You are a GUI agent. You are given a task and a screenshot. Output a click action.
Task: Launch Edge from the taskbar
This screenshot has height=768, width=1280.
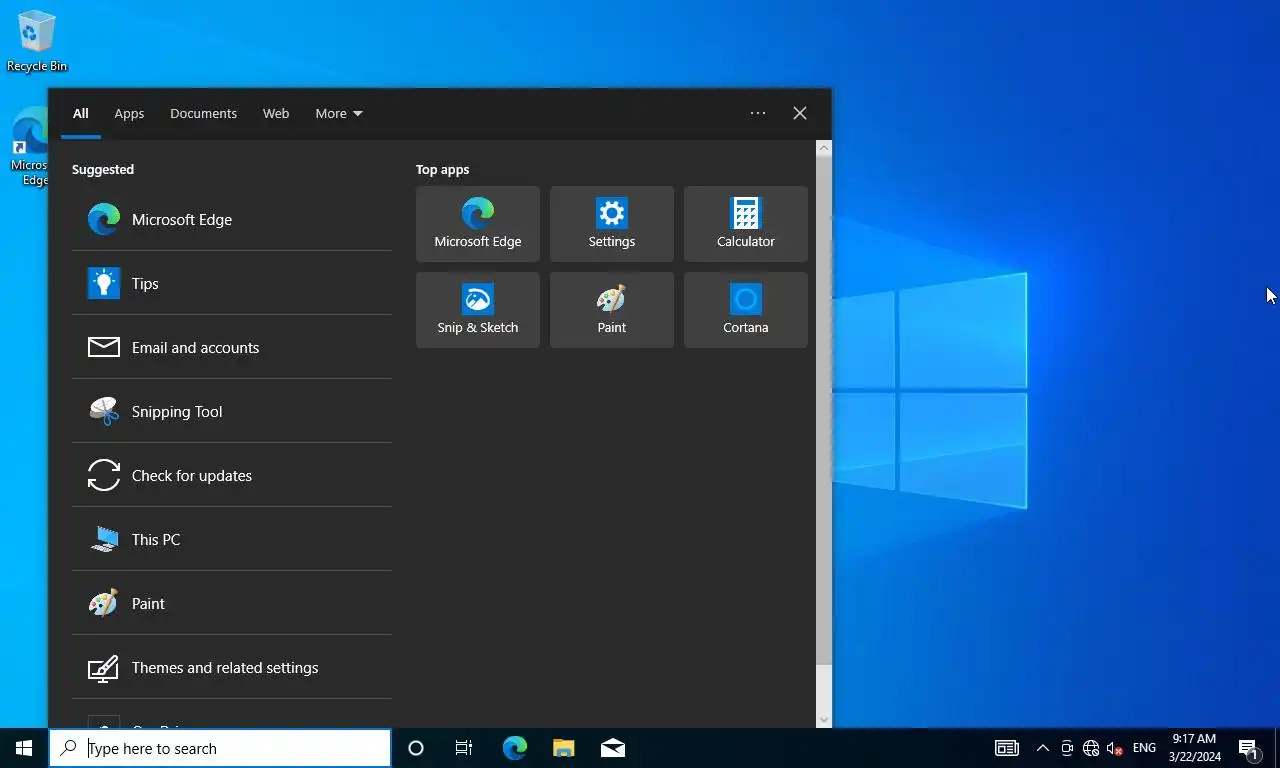coord(515,748)
